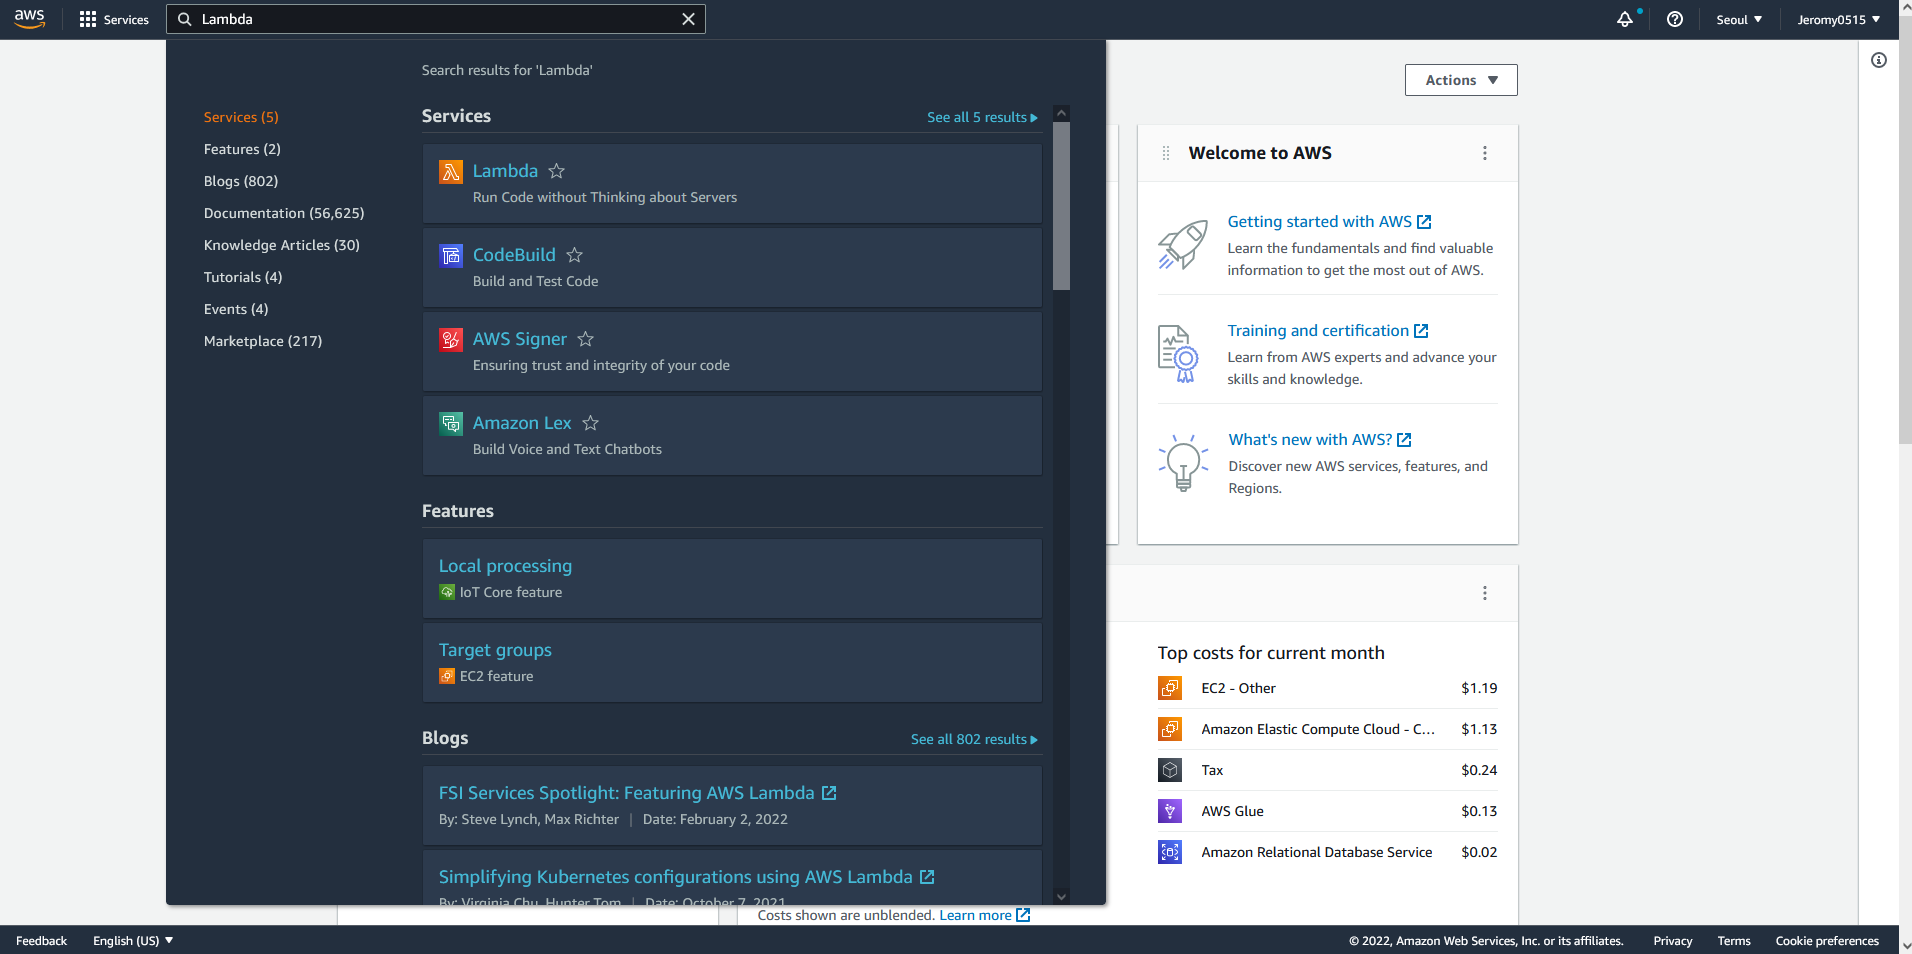Open FSI Services Spotlight blog post
Viewport: 1912px width, 954px height.
tap(637, 793)
